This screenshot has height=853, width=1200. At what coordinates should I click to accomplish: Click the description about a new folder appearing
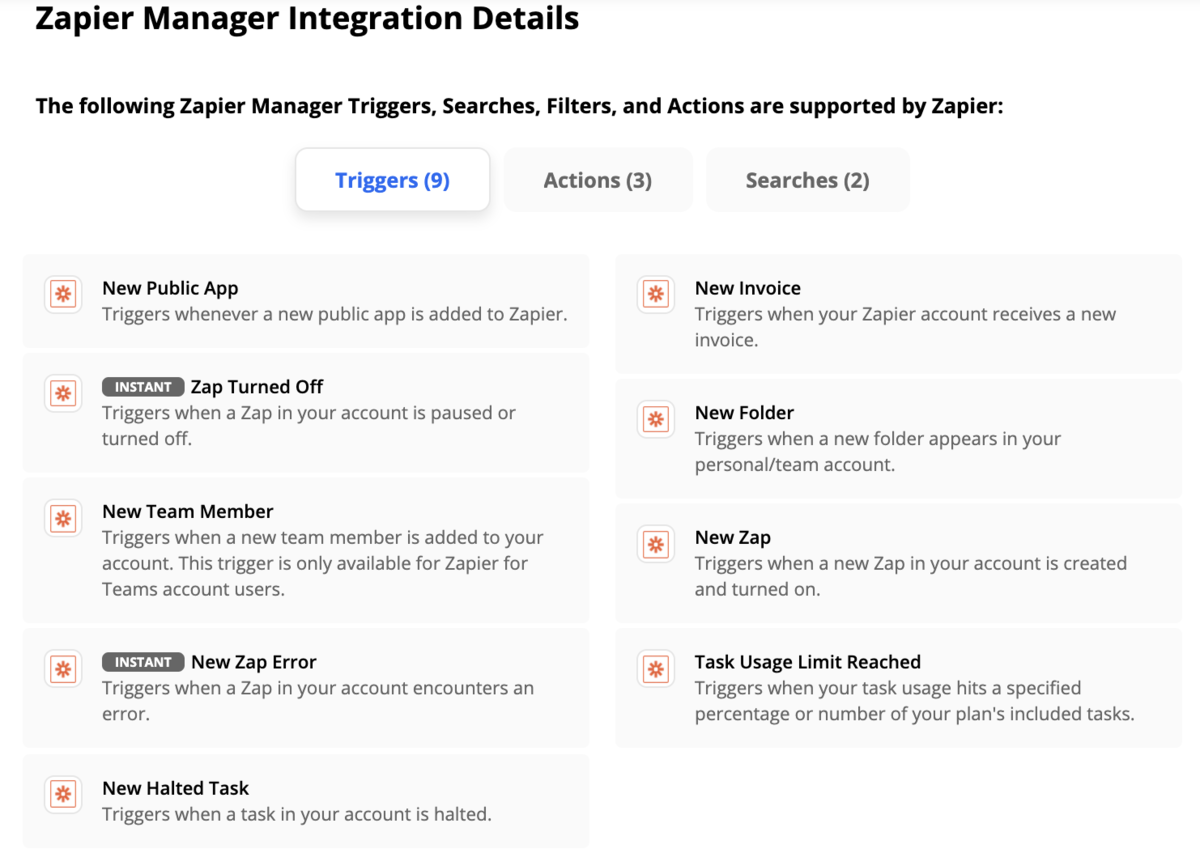(878, 452)
